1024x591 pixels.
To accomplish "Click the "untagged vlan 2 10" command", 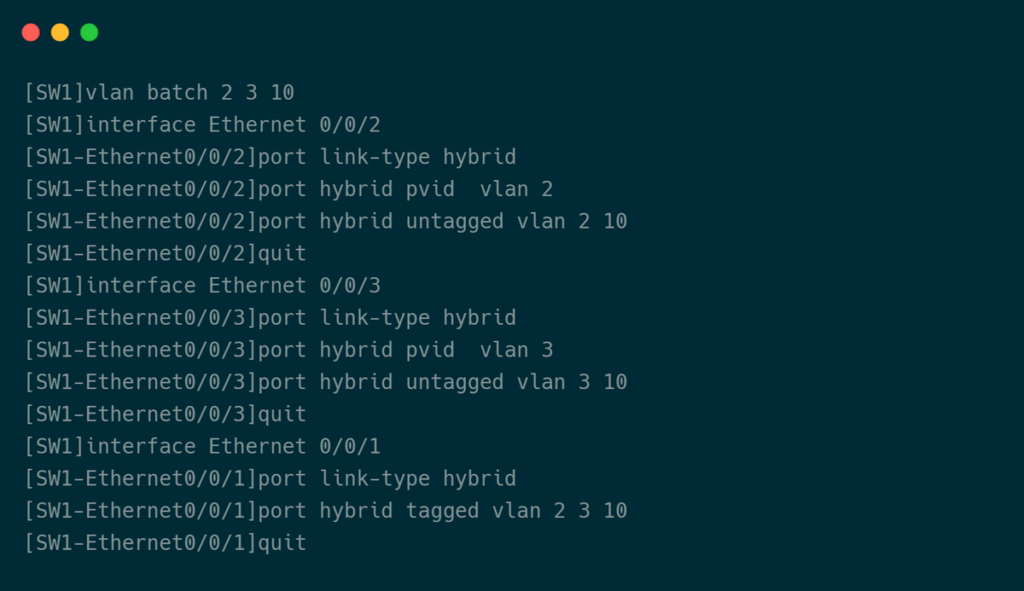I will [516, 221].
